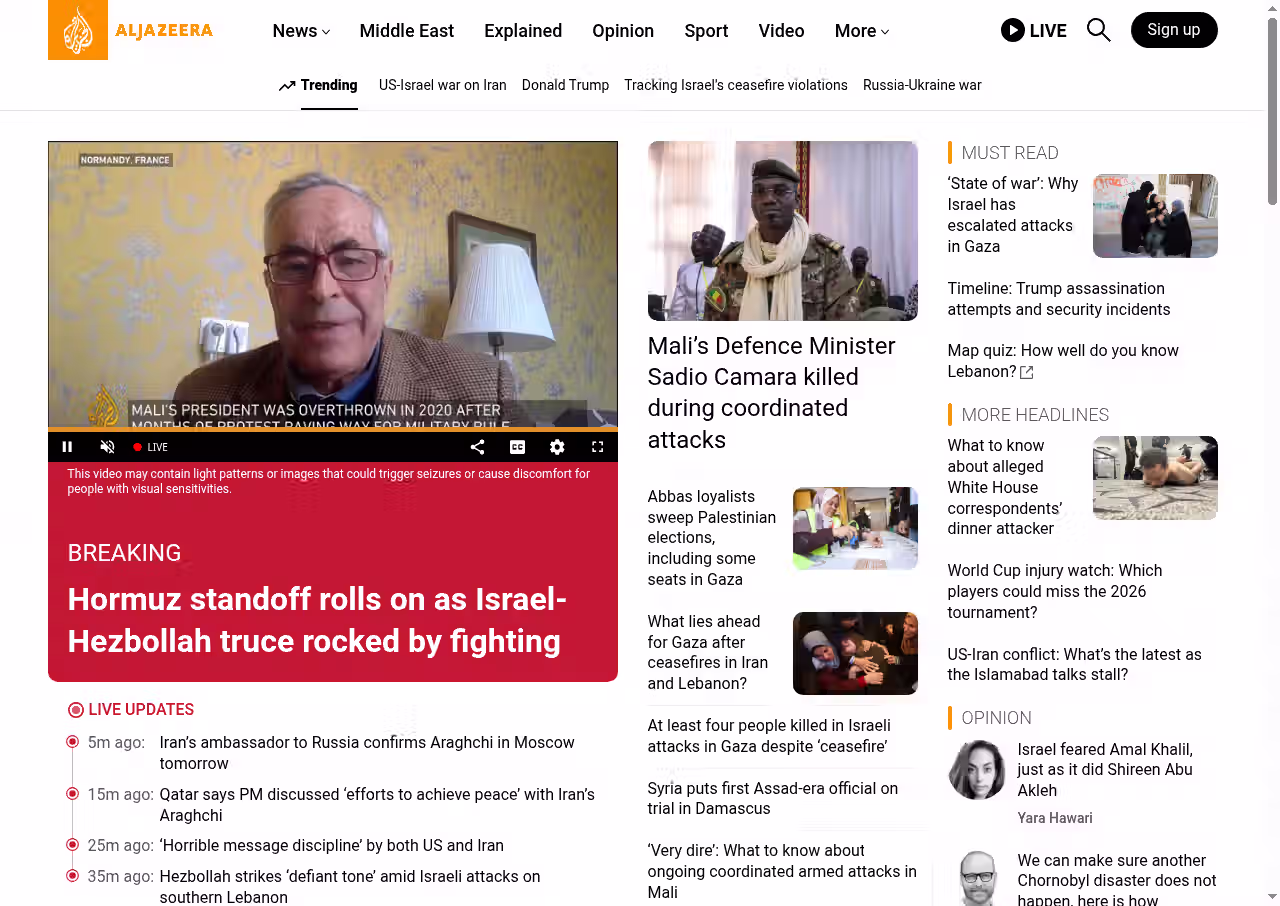
Task: Open the Middle East section
Action: [407, 31]
